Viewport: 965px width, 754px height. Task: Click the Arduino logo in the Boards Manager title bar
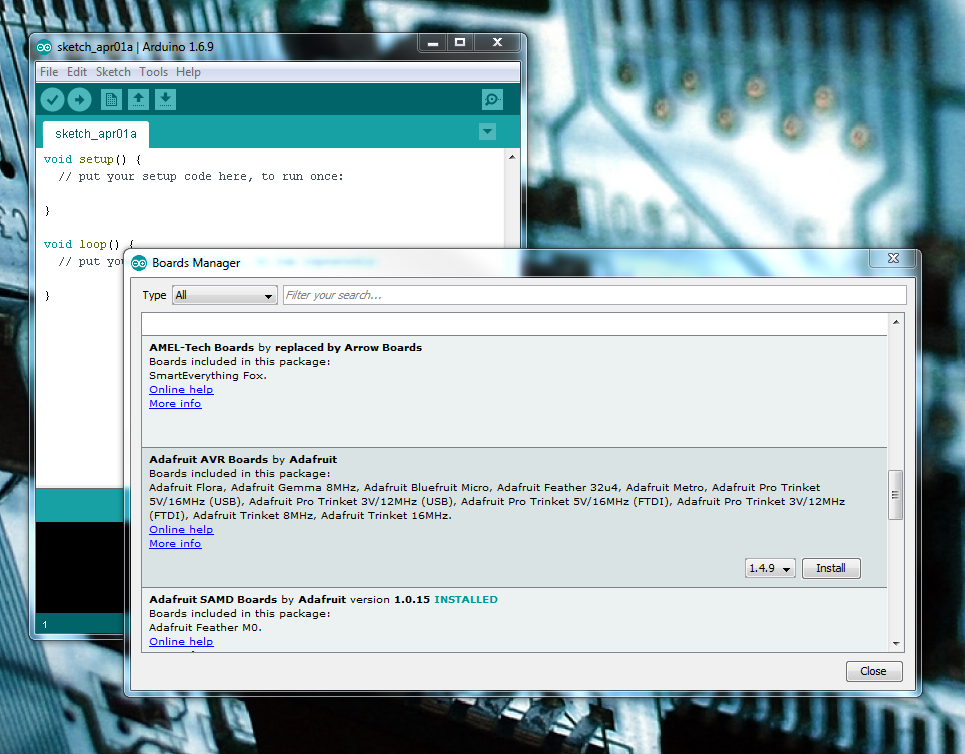click(x=139, y=263)
